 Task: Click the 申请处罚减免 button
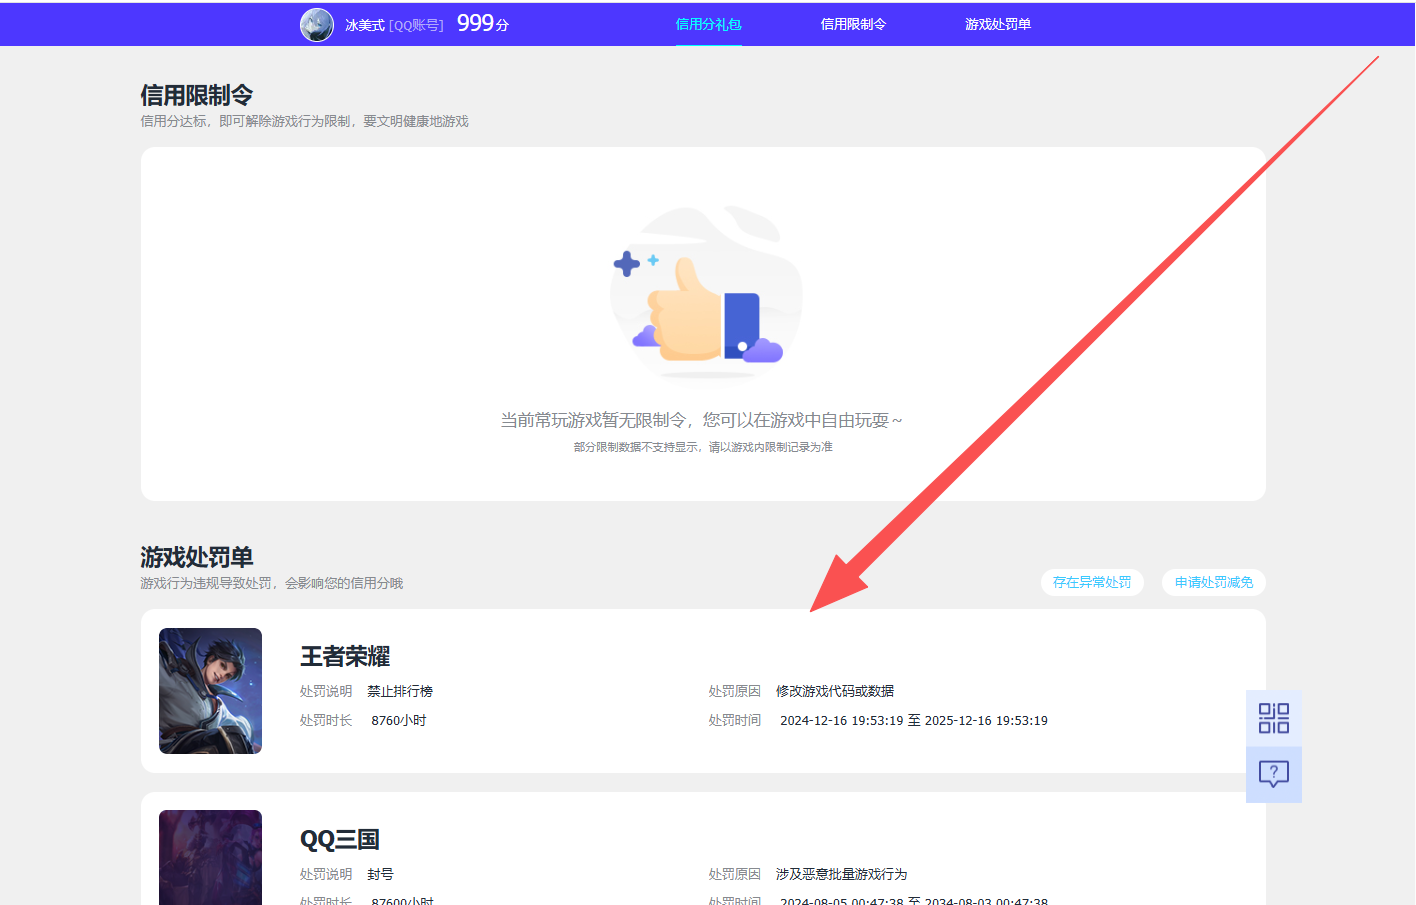1213,582
